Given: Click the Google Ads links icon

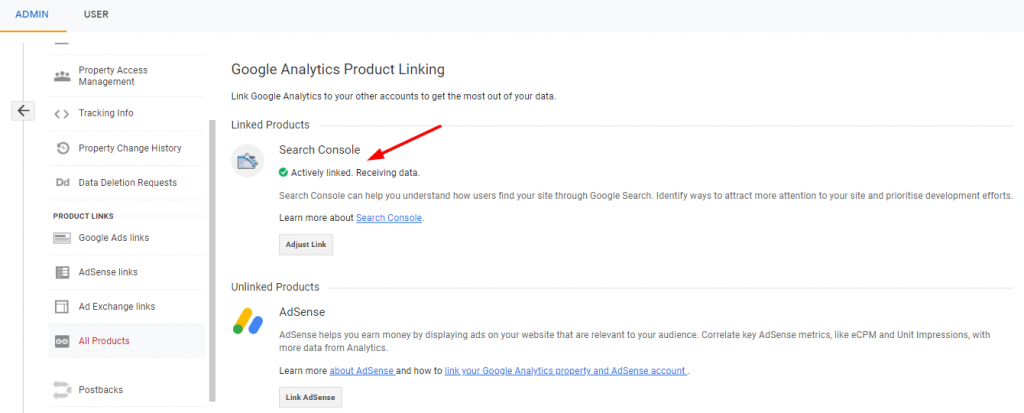Looking at the screenshot, I should 62,238.
